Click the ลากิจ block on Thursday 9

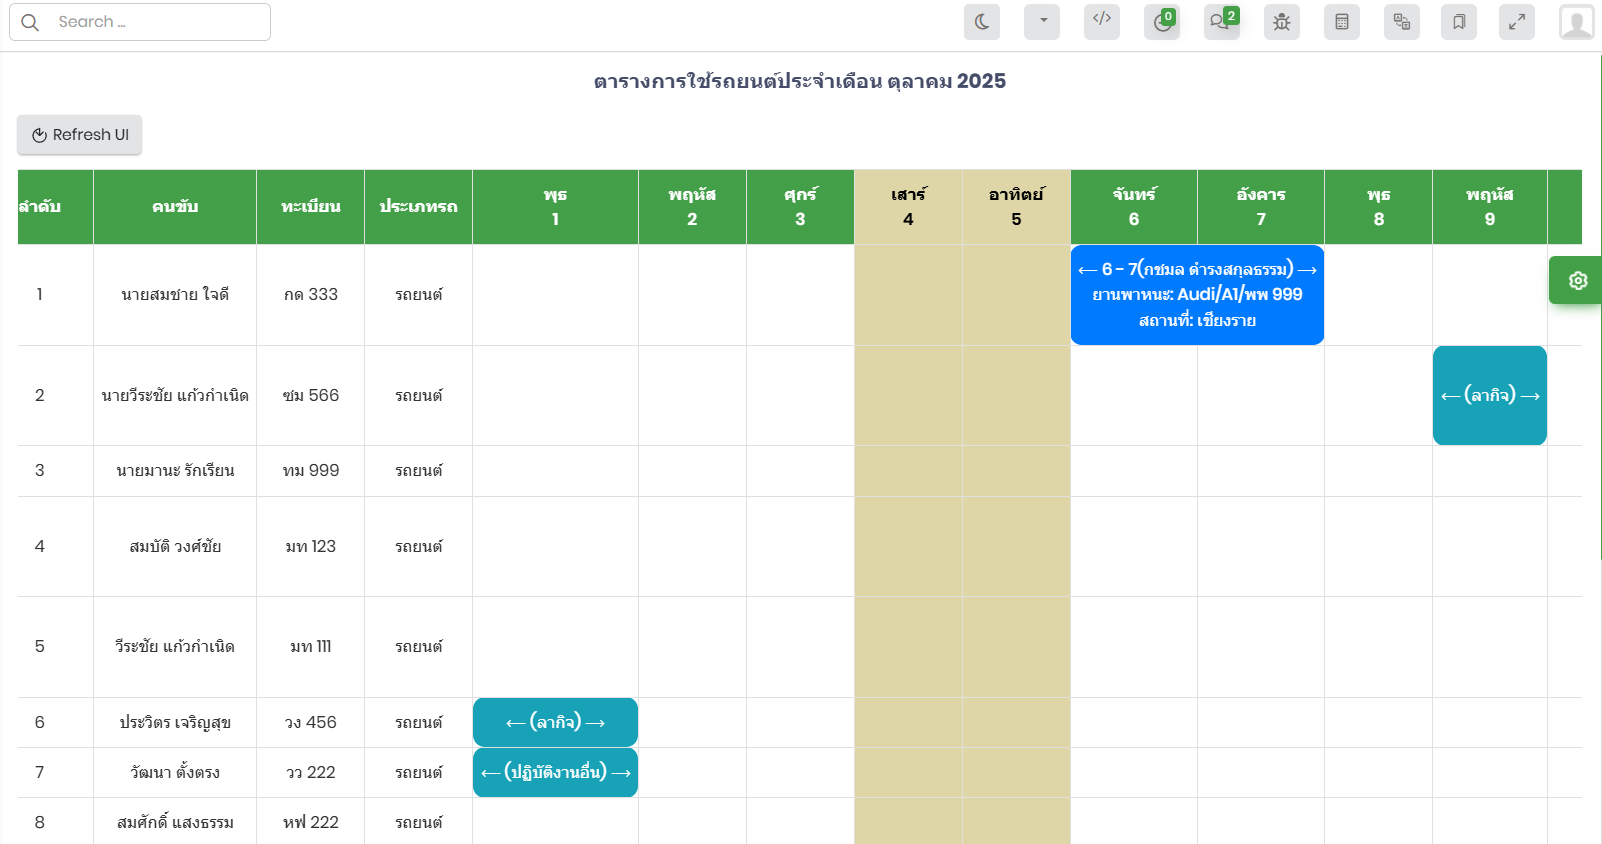tap(1489, 395)
